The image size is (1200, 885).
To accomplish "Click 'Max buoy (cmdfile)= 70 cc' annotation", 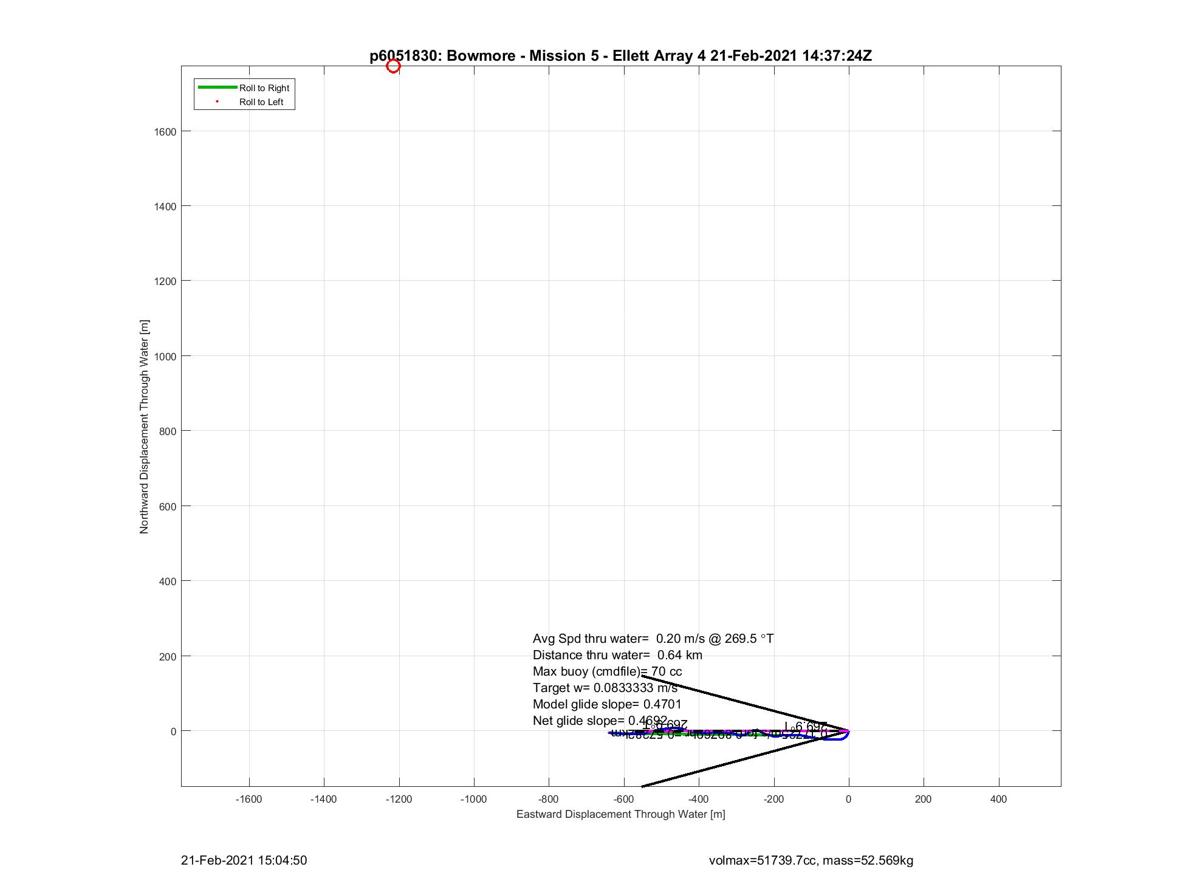I will click(607, 671).
